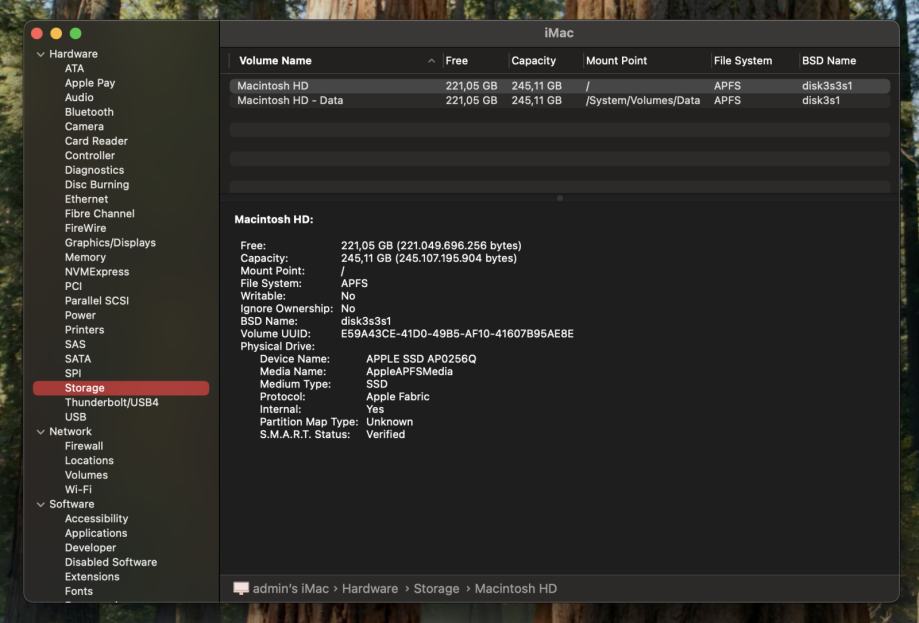Open the Graphics/Displays hardware entry
The image size is (919, 623).
(110, 243)
